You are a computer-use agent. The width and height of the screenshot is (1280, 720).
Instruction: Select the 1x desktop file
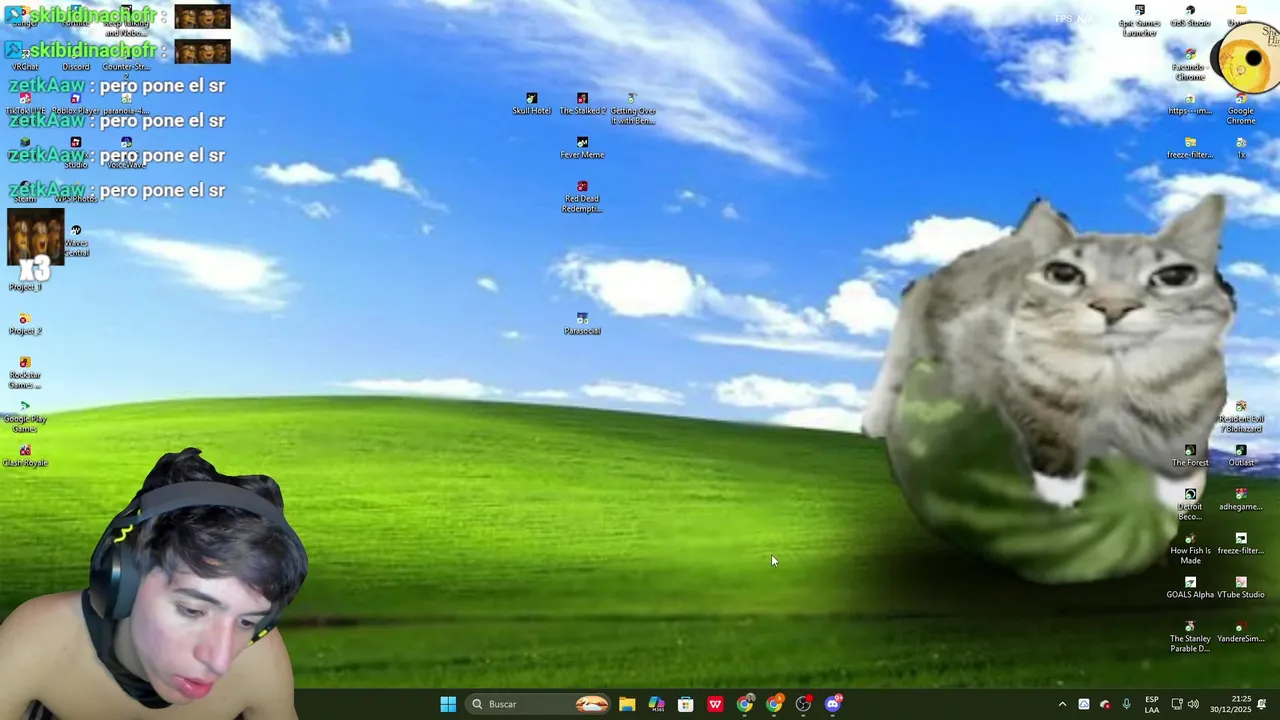1241,148
